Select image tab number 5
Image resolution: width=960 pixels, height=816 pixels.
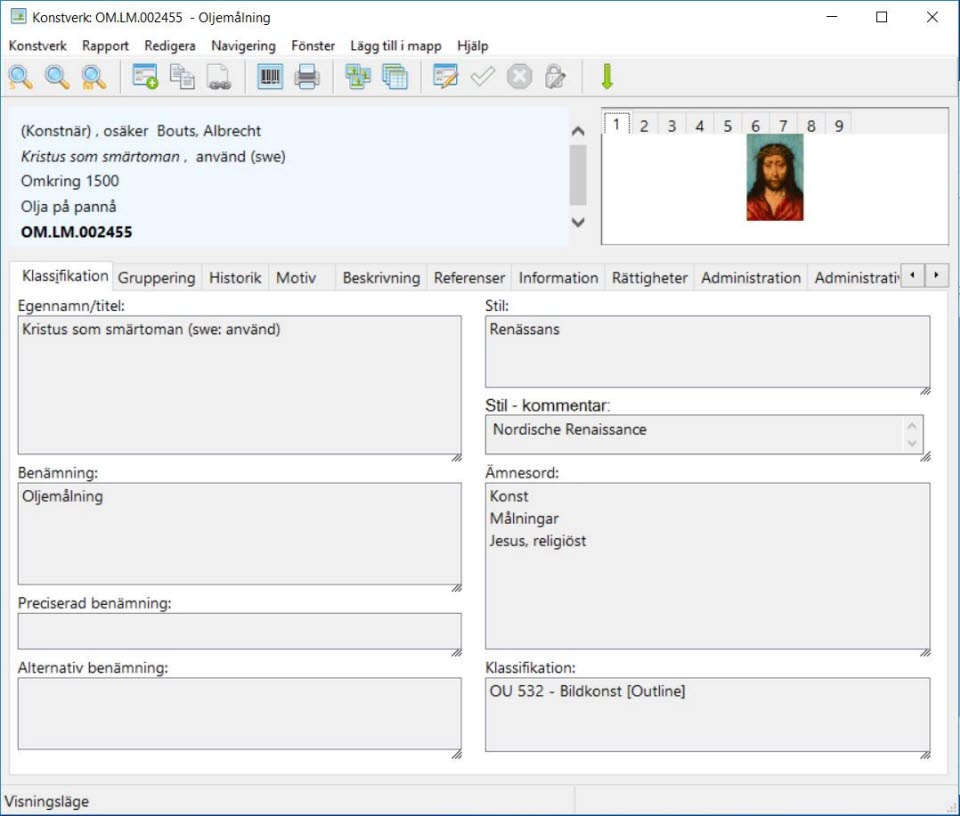pyautogui.click(x=727, y=126)
